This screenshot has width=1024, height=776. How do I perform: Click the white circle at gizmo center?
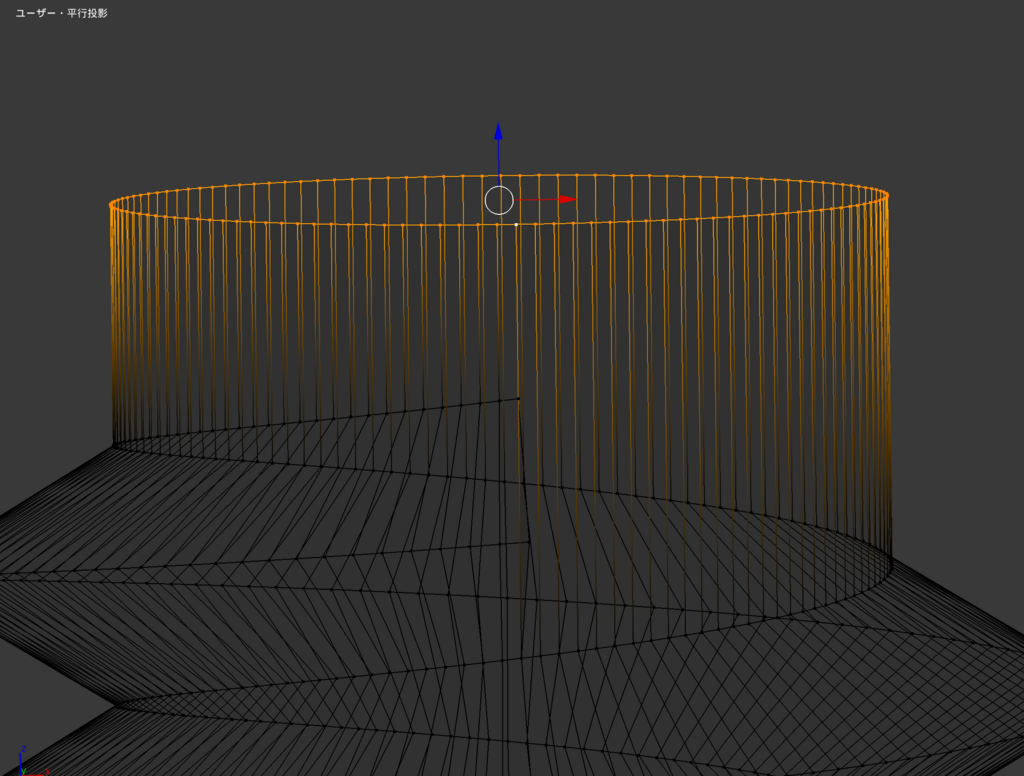[499, 200]
